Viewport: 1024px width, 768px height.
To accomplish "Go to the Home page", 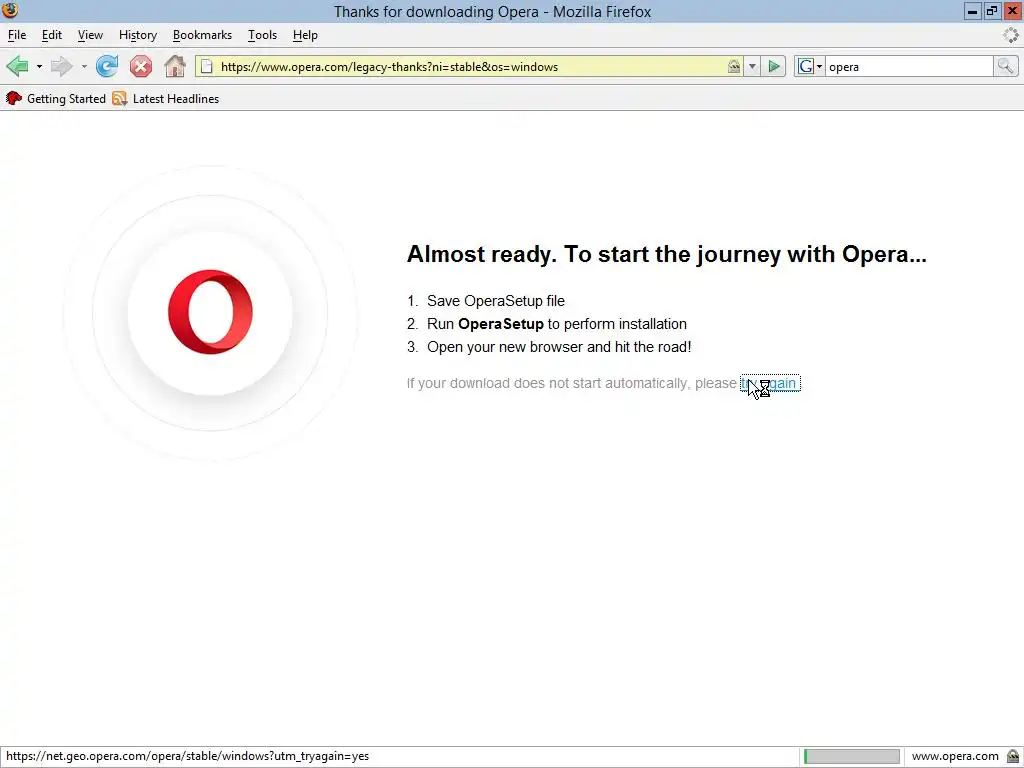I will point(174,66).
